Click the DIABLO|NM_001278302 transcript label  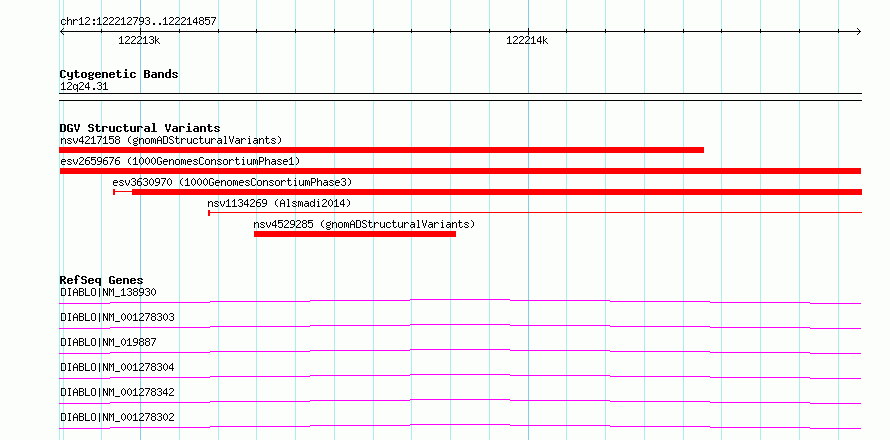coord(117,417)
